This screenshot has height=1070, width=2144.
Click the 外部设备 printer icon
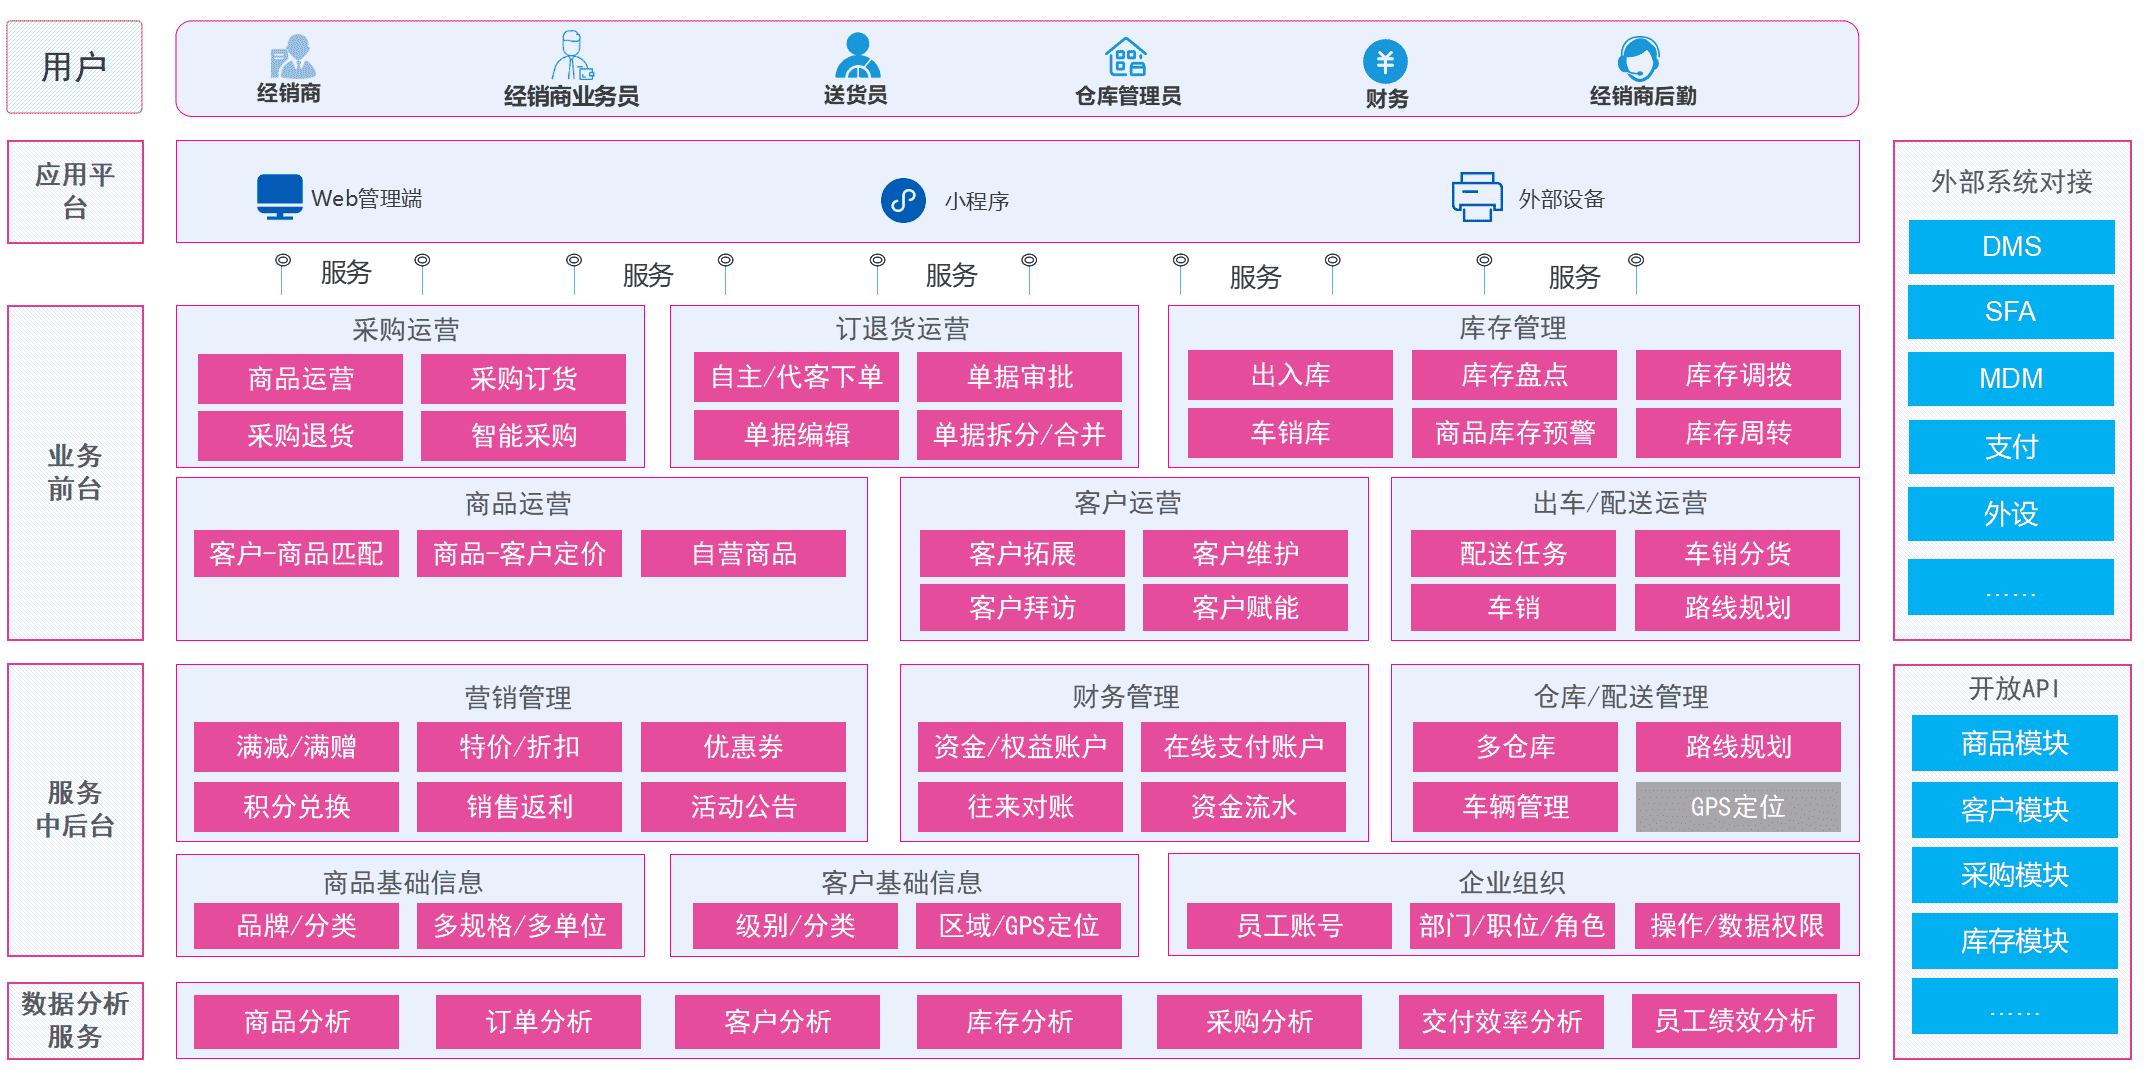coord(1477,197)
